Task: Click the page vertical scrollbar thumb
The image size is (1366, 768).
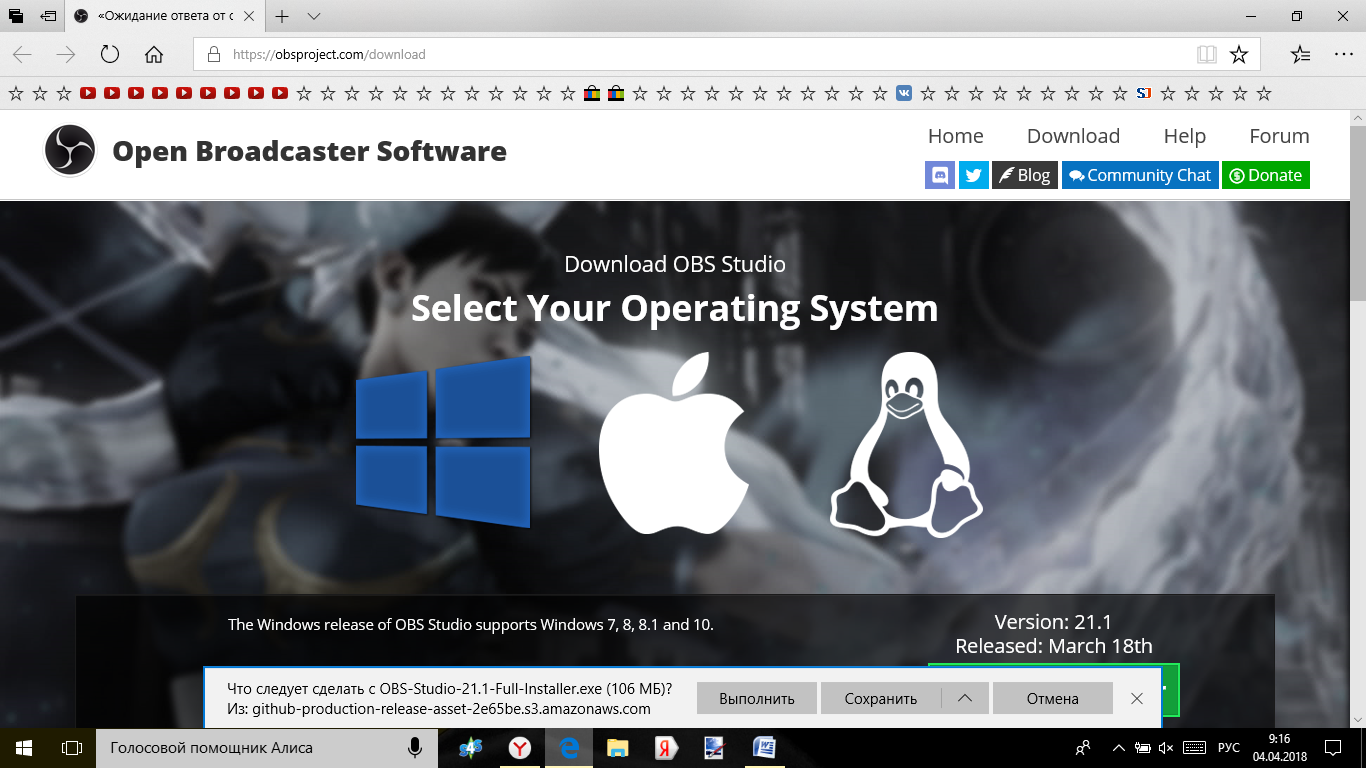Action: 1357,210
